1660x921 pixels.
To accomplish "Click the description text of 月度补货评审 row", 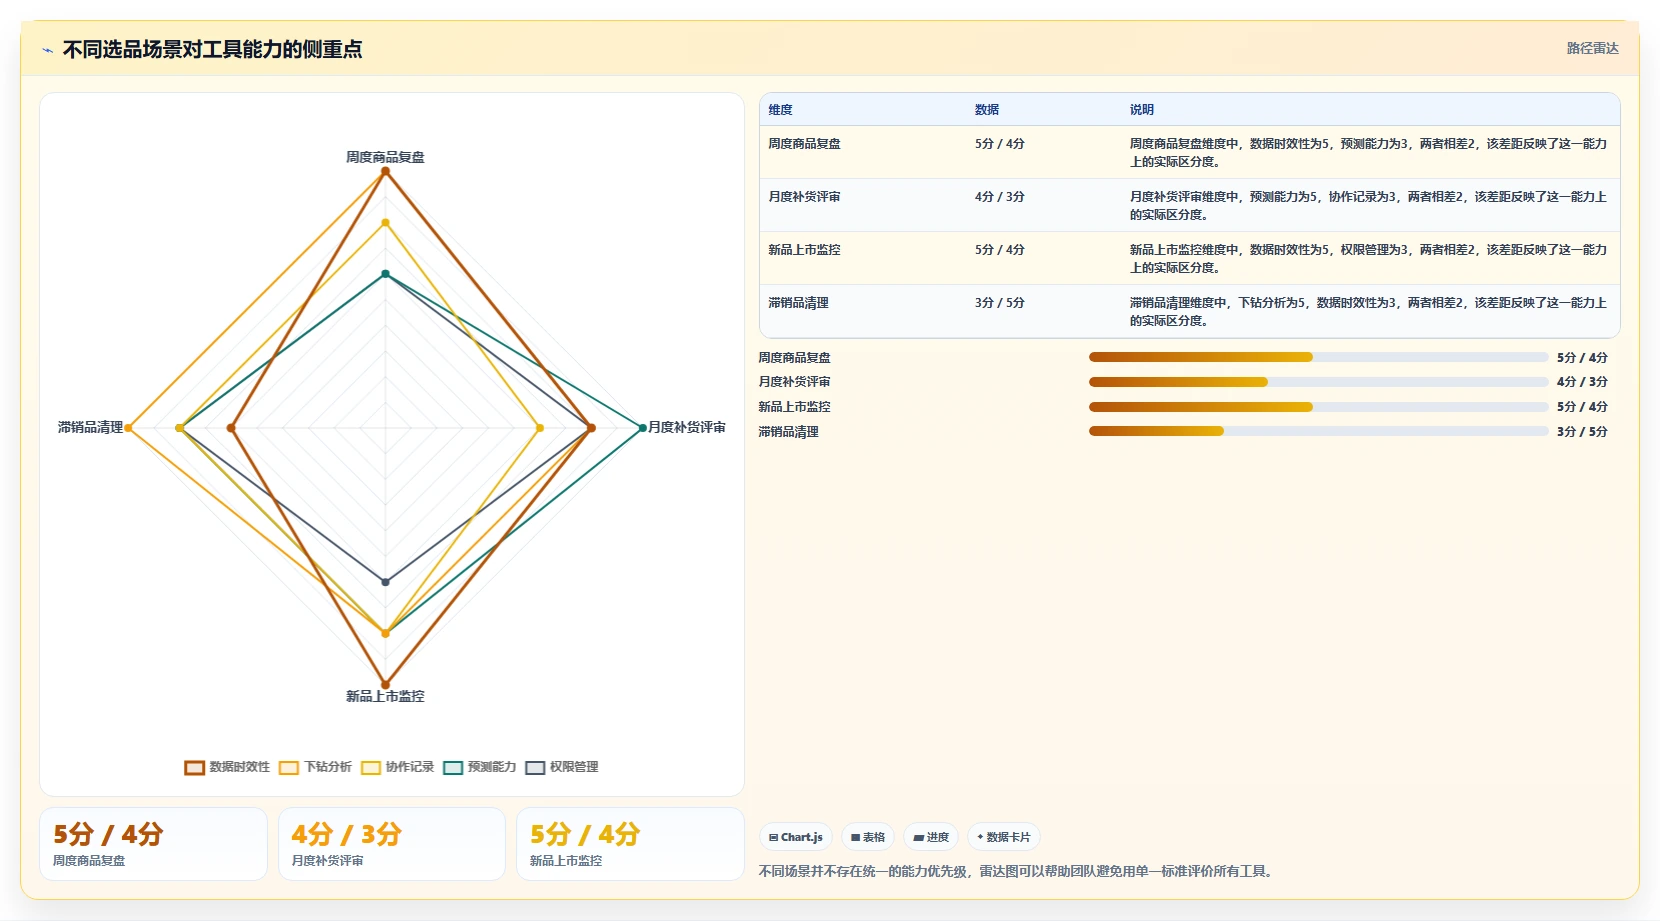I will point(1368,206).
